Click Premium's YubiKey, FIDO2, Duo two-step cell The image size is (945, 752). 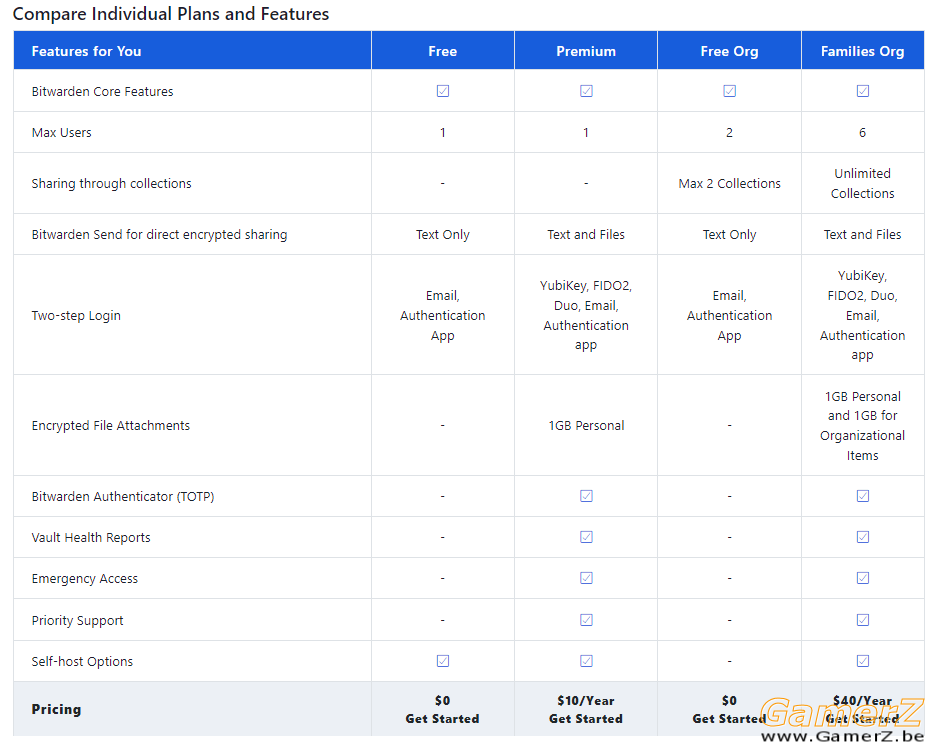(x=586, y=315)
